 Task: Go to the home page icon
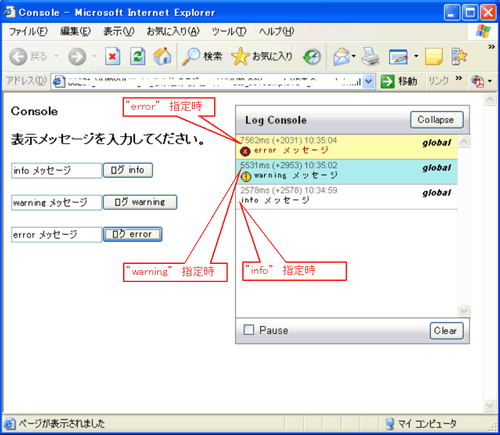[162, 56]
